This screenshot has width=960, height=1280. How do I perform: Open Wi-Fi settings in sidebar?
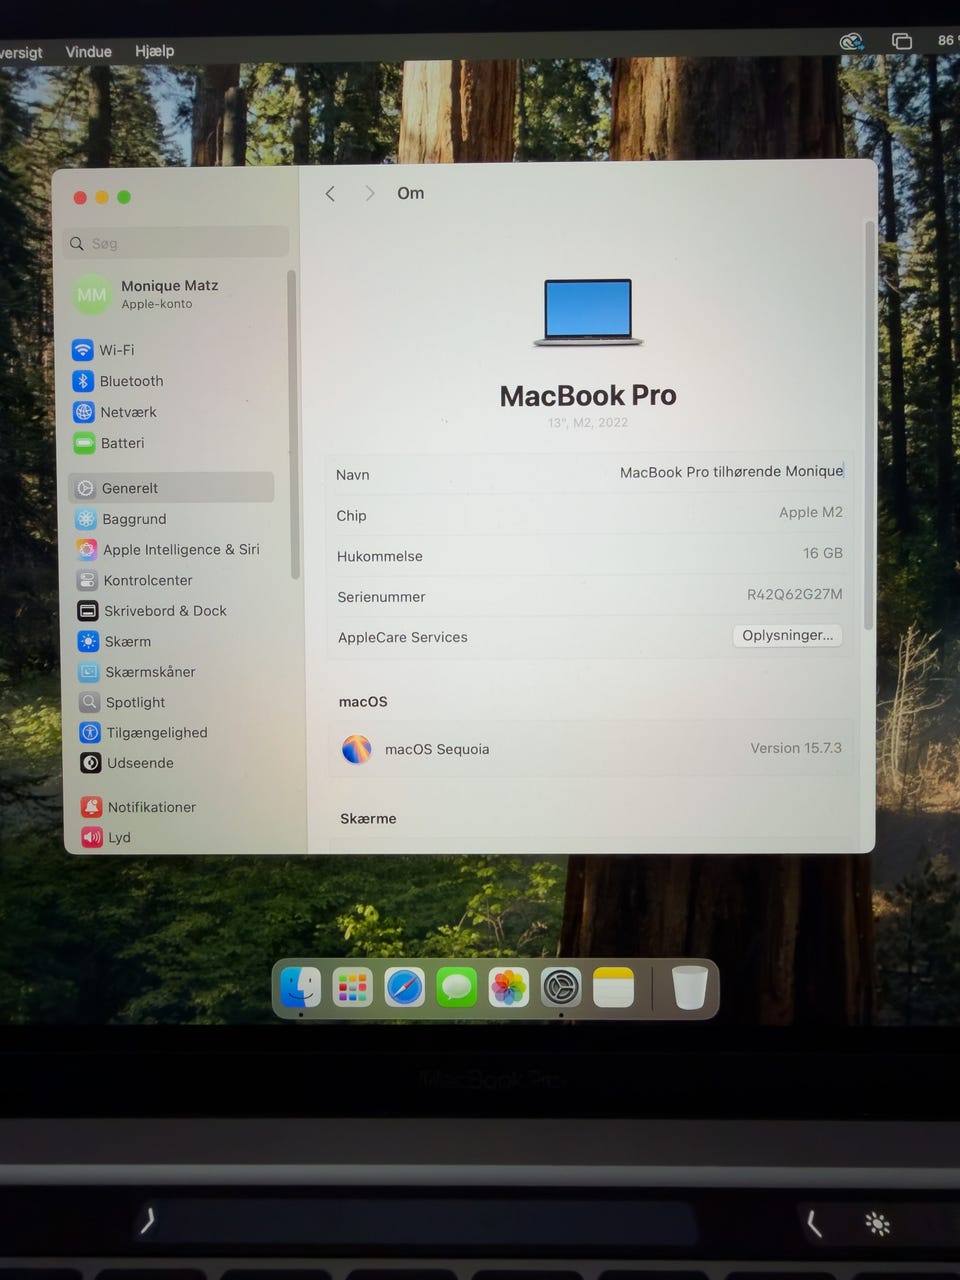(103, 350)
